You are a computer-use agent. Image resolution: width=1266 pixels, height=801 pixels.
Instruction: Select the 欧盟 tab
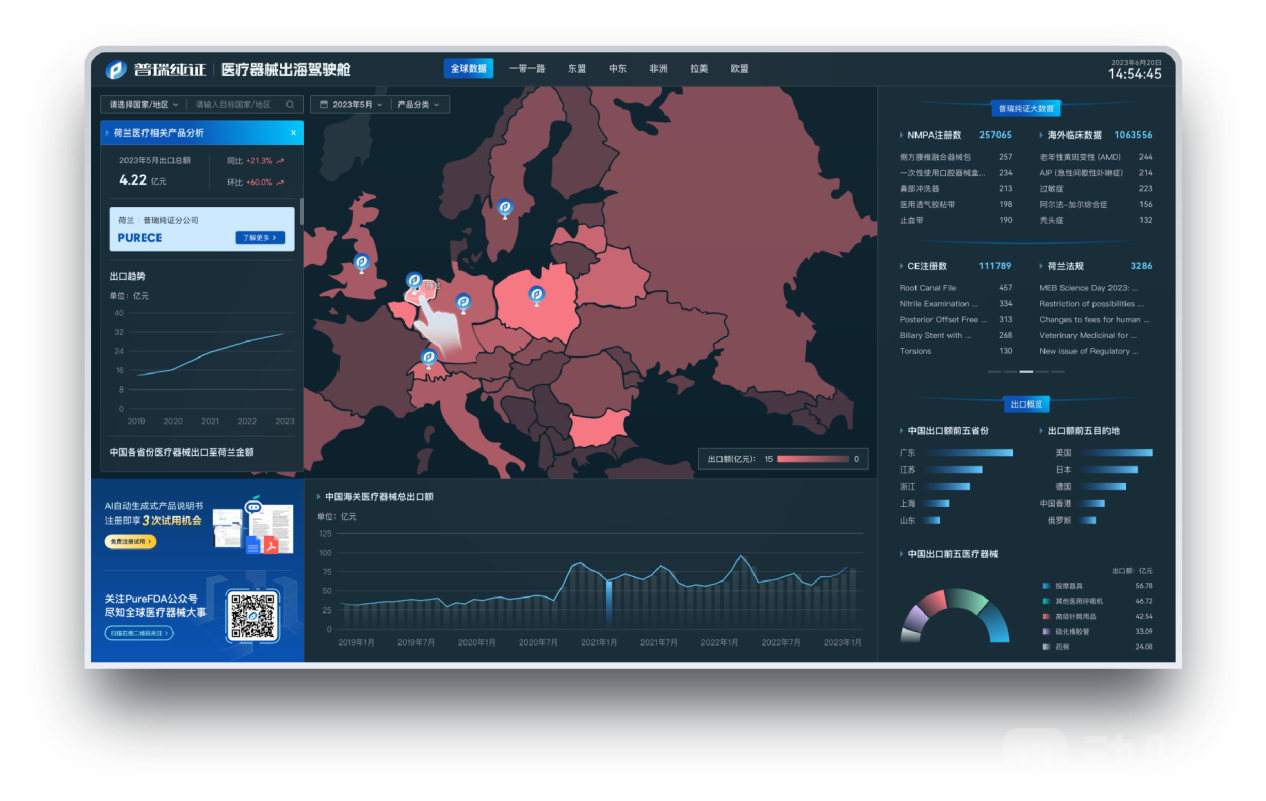(739, 69)
